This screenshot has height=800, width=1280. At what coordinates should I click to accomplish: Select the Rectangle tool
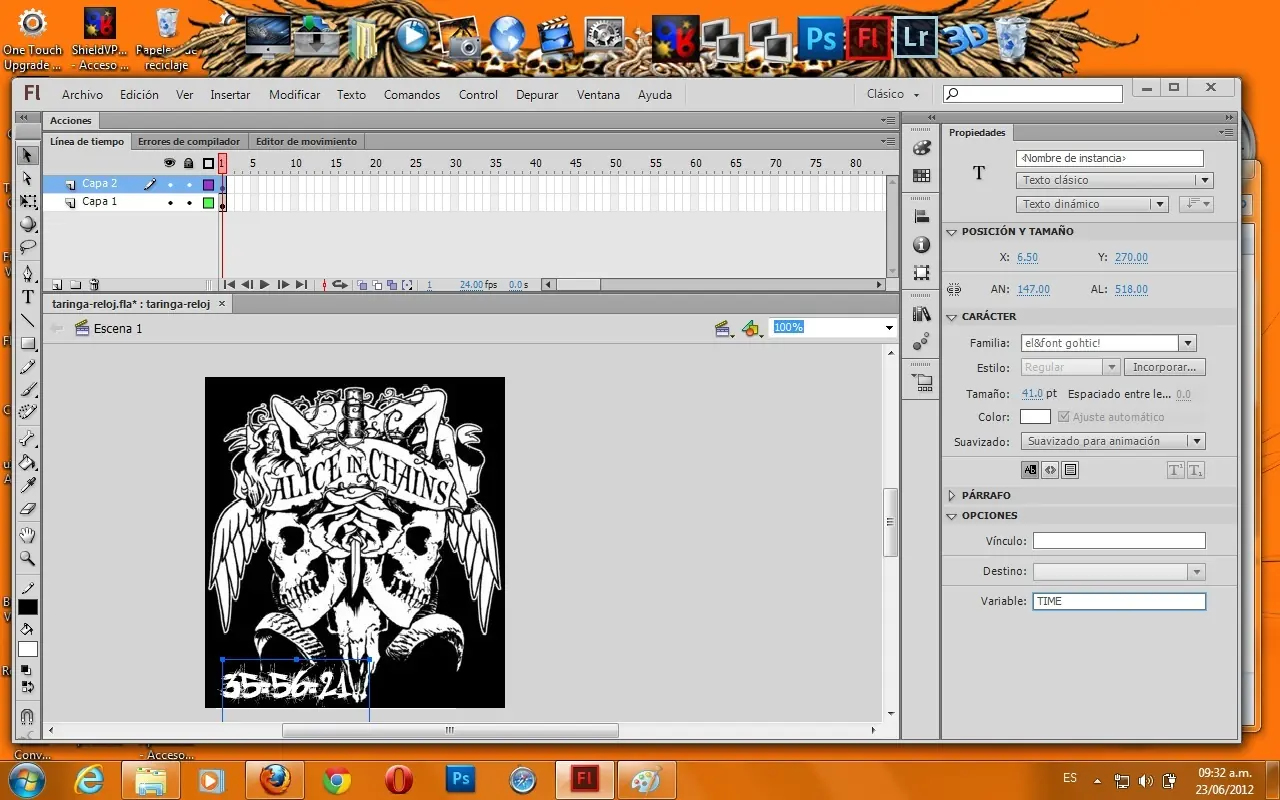28,343
